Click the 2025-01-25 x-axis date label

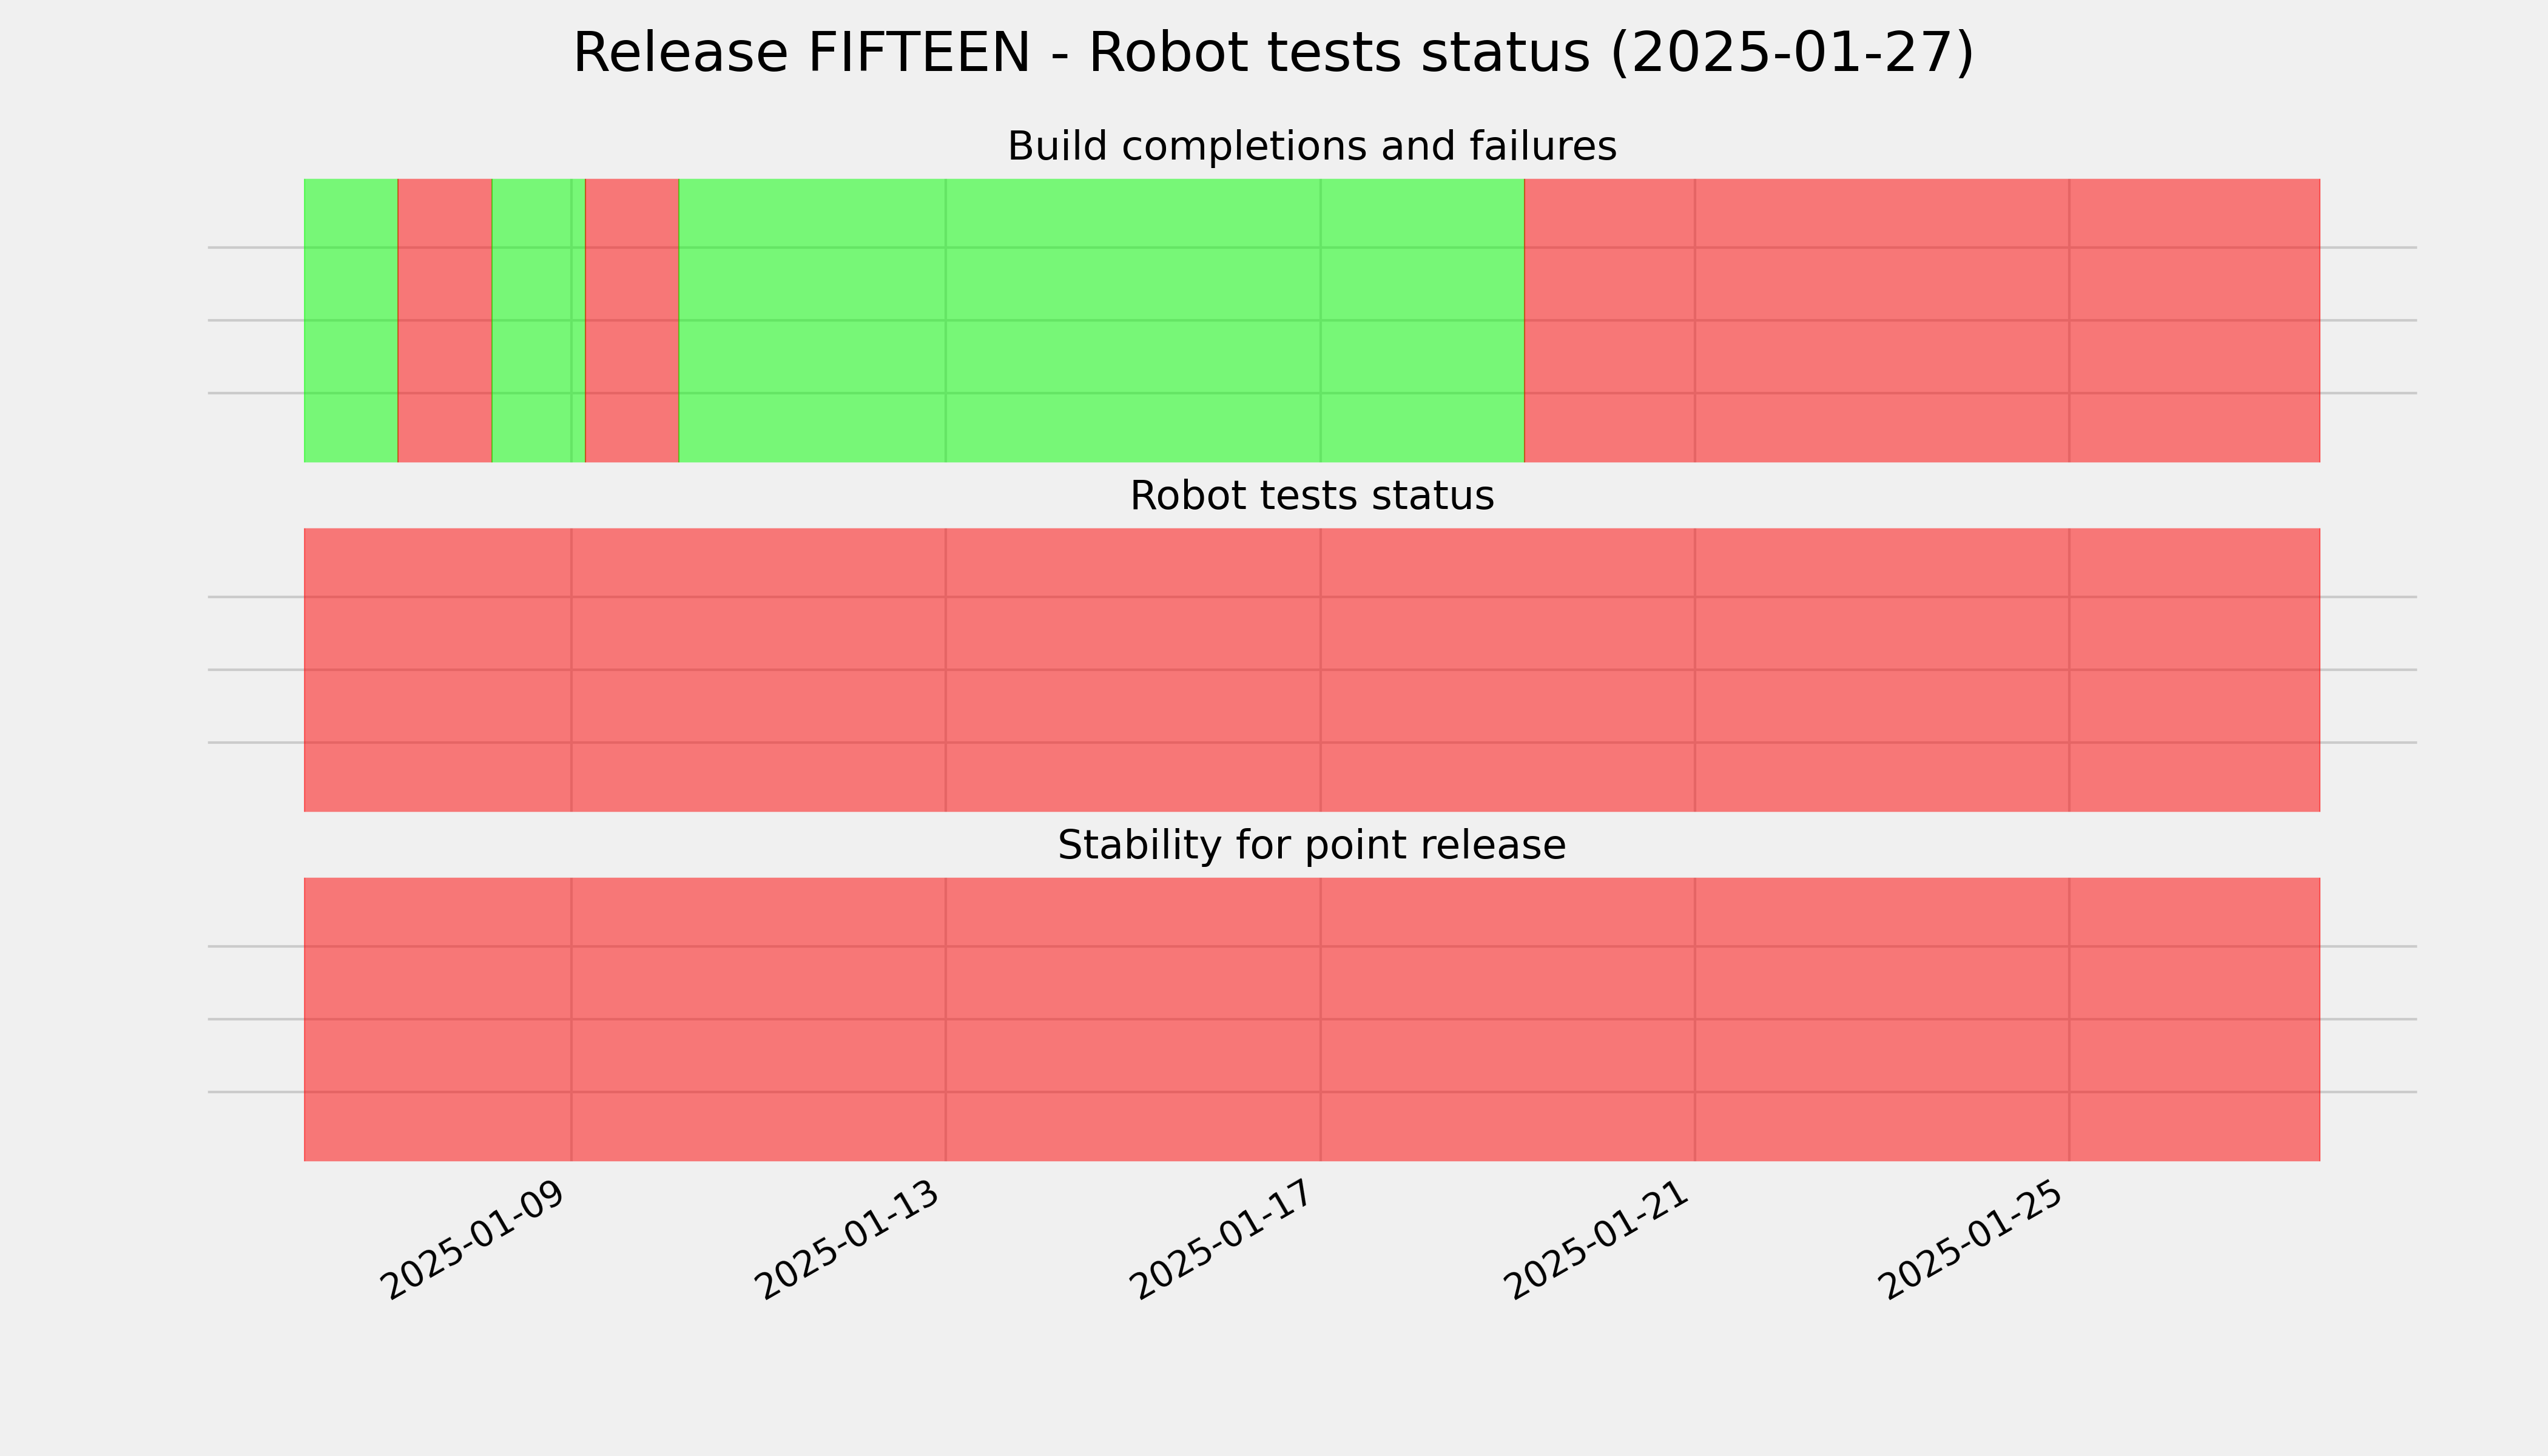click(x=1971, y=1240)
